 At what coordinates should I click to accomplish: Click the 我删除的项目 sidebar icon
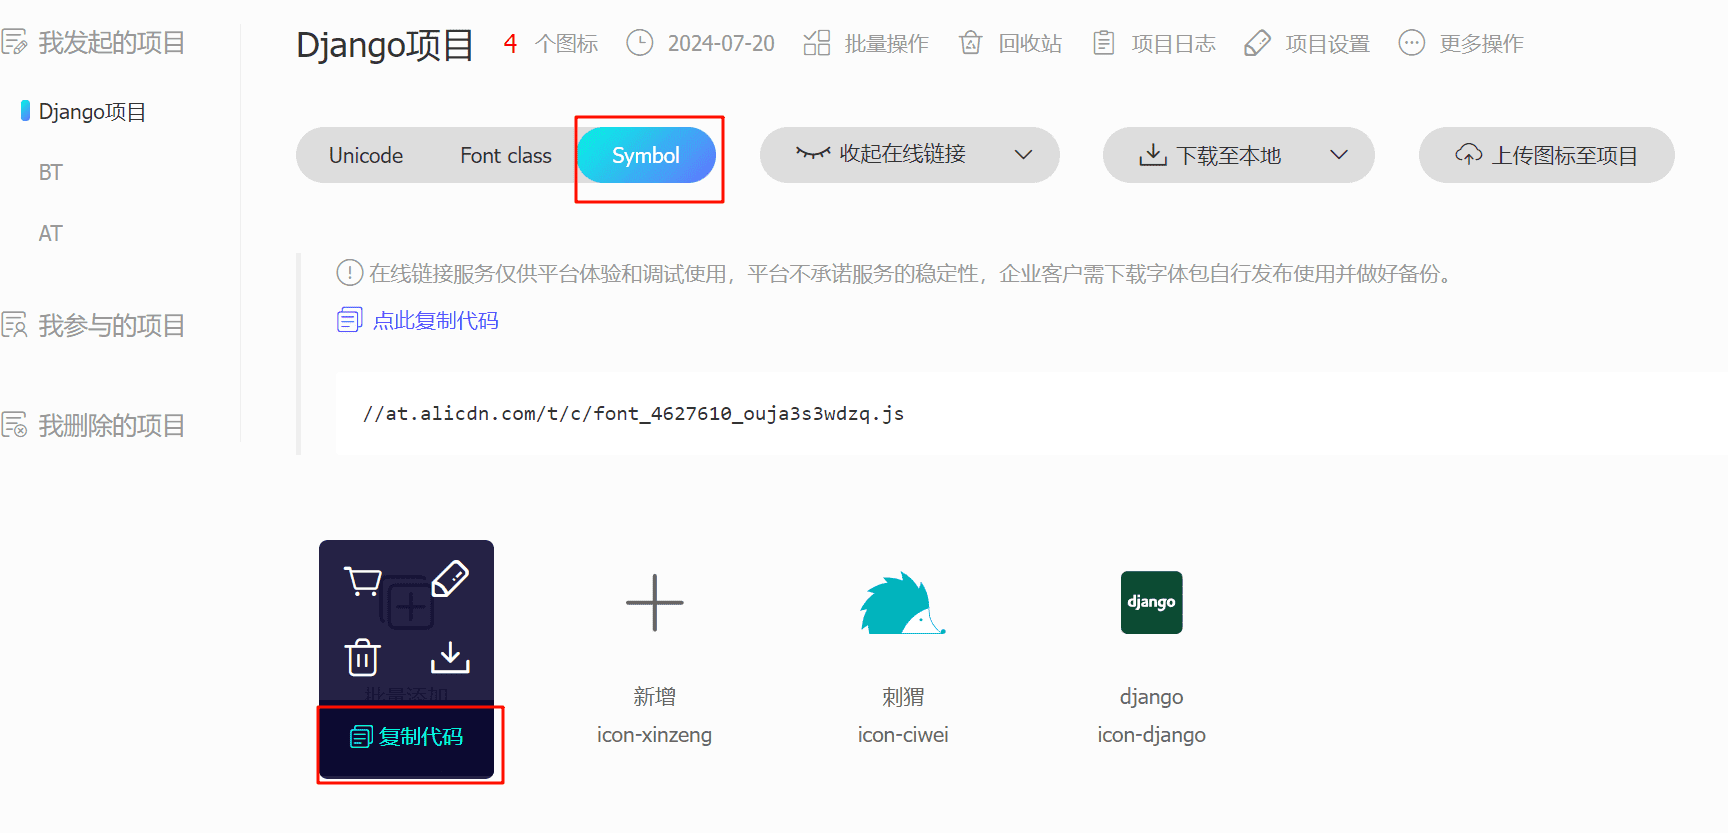14,425
